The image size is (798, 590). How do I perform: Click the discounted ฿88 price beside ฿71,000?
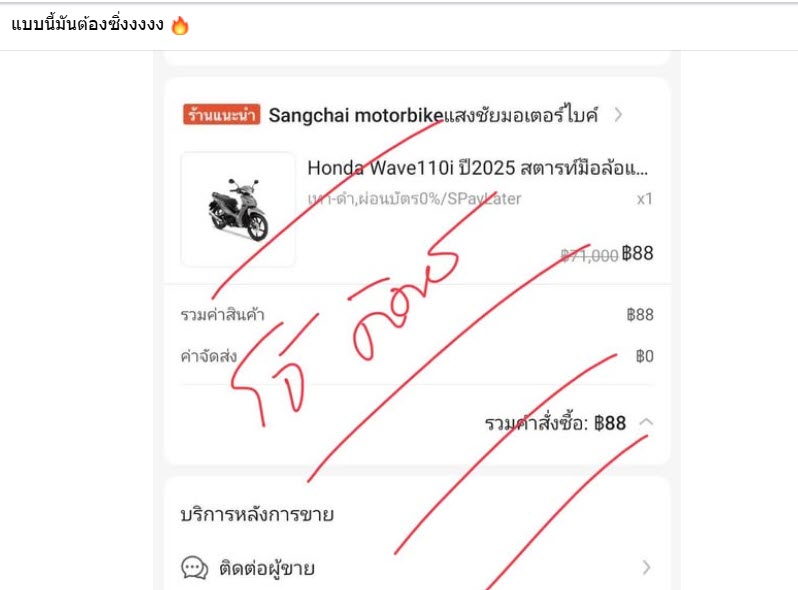coord(638,253)
